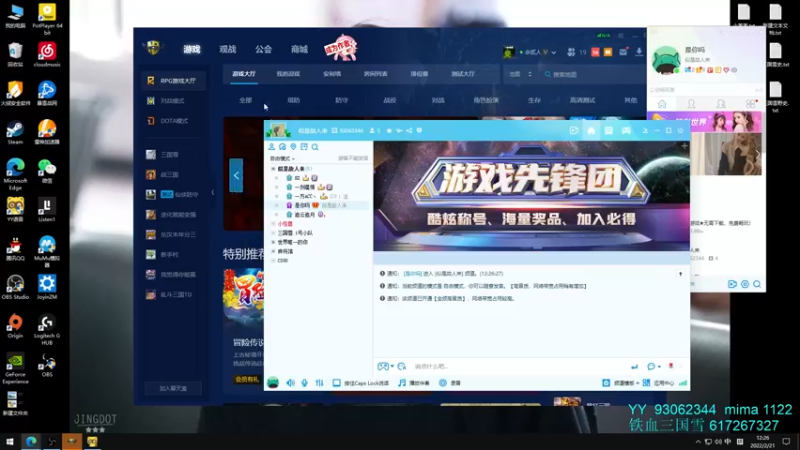Click the map search field in game platform

pos(592,74)
